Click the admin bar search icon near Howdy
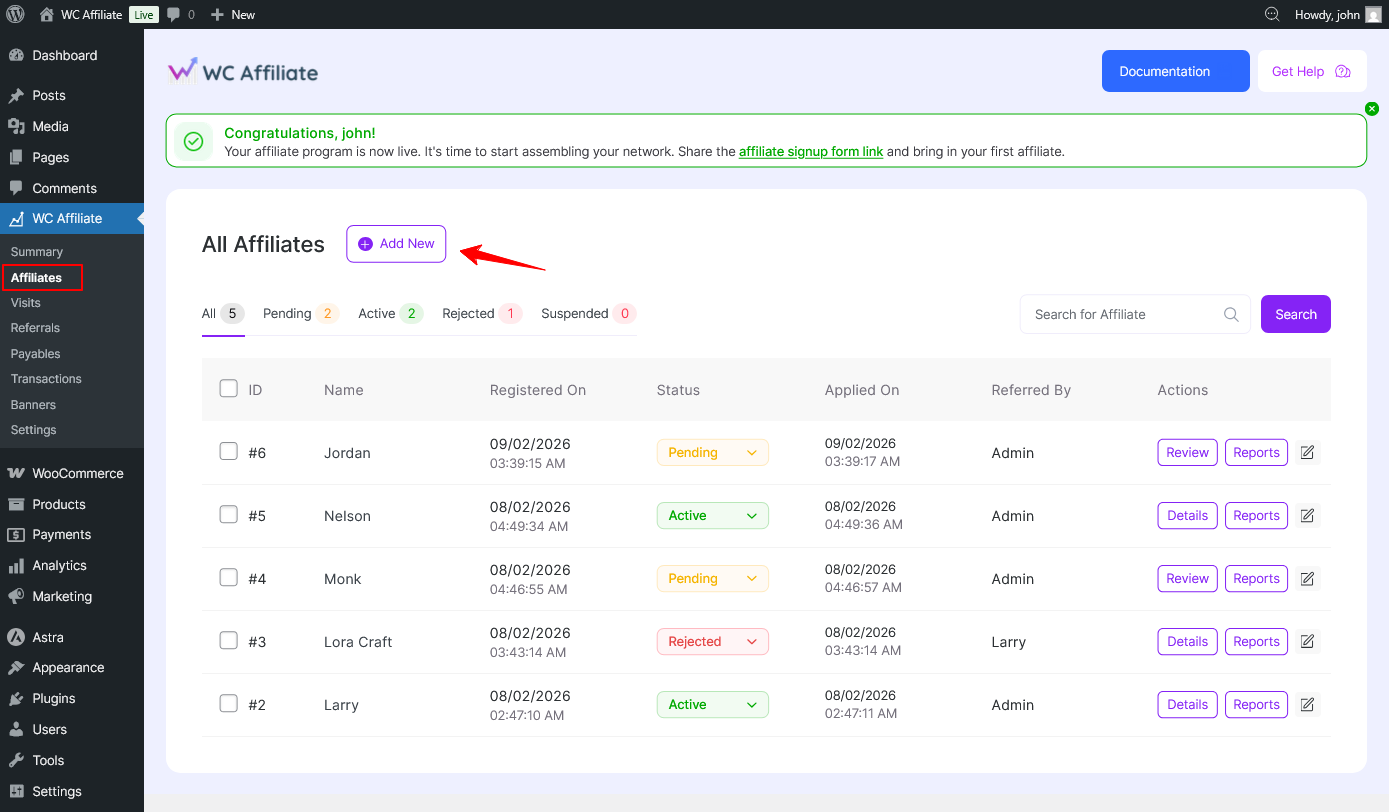1389x812 pixels. (1272, 14)
